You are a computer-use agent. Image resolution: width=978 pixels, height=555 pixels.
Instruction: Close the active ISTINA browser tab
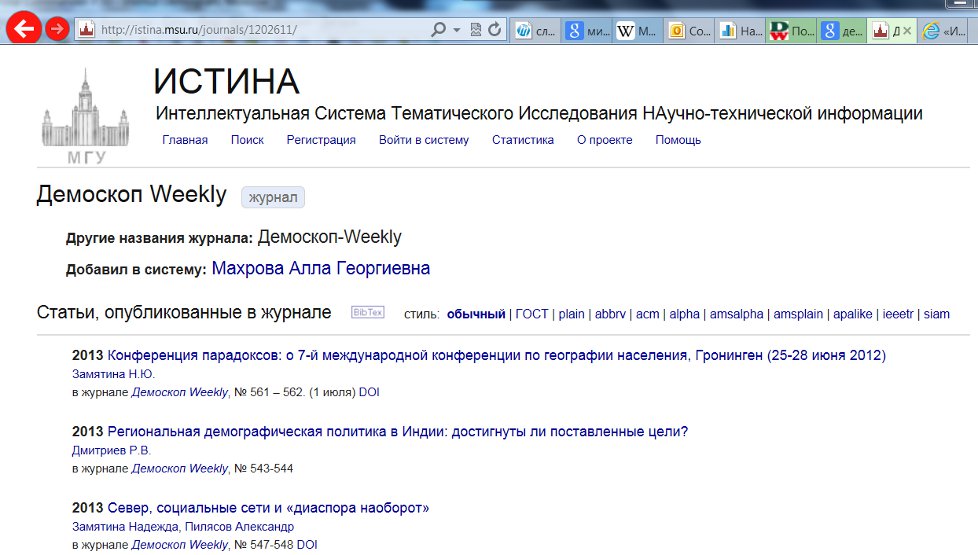(907, 30)
